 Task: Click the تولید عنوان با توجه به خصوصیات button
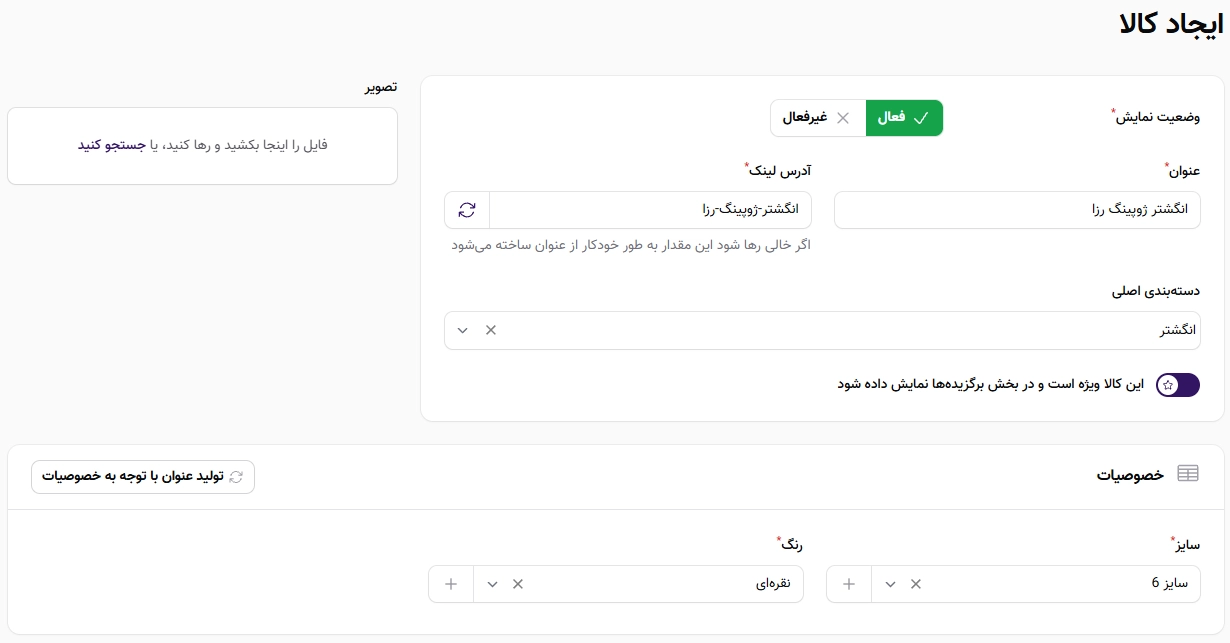coord(143,477)
